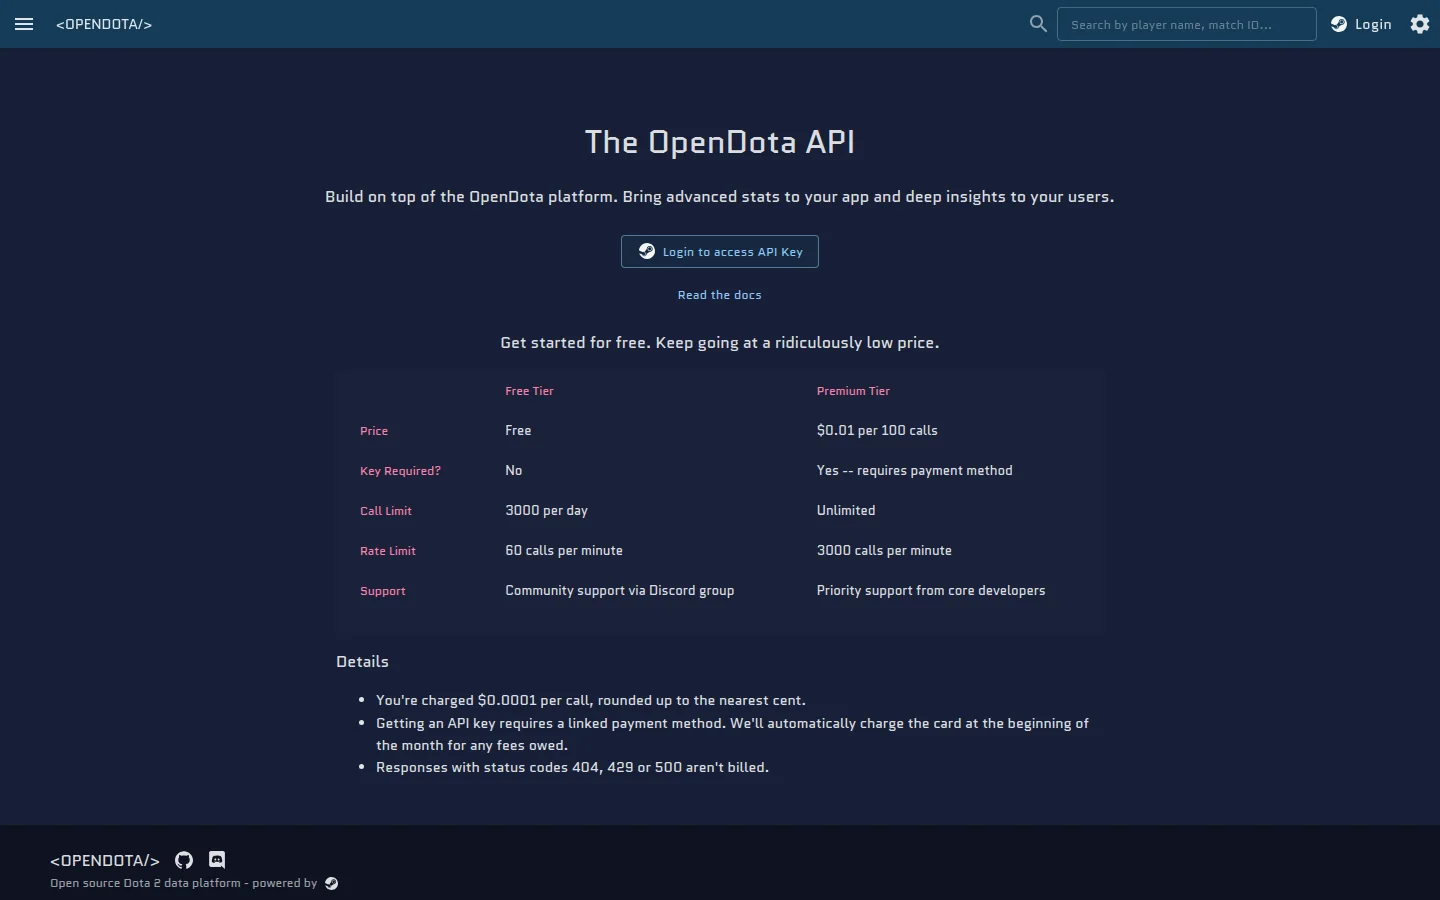
Task: Open the hamburger navigation menu
Action: click(x=24, y=24)
